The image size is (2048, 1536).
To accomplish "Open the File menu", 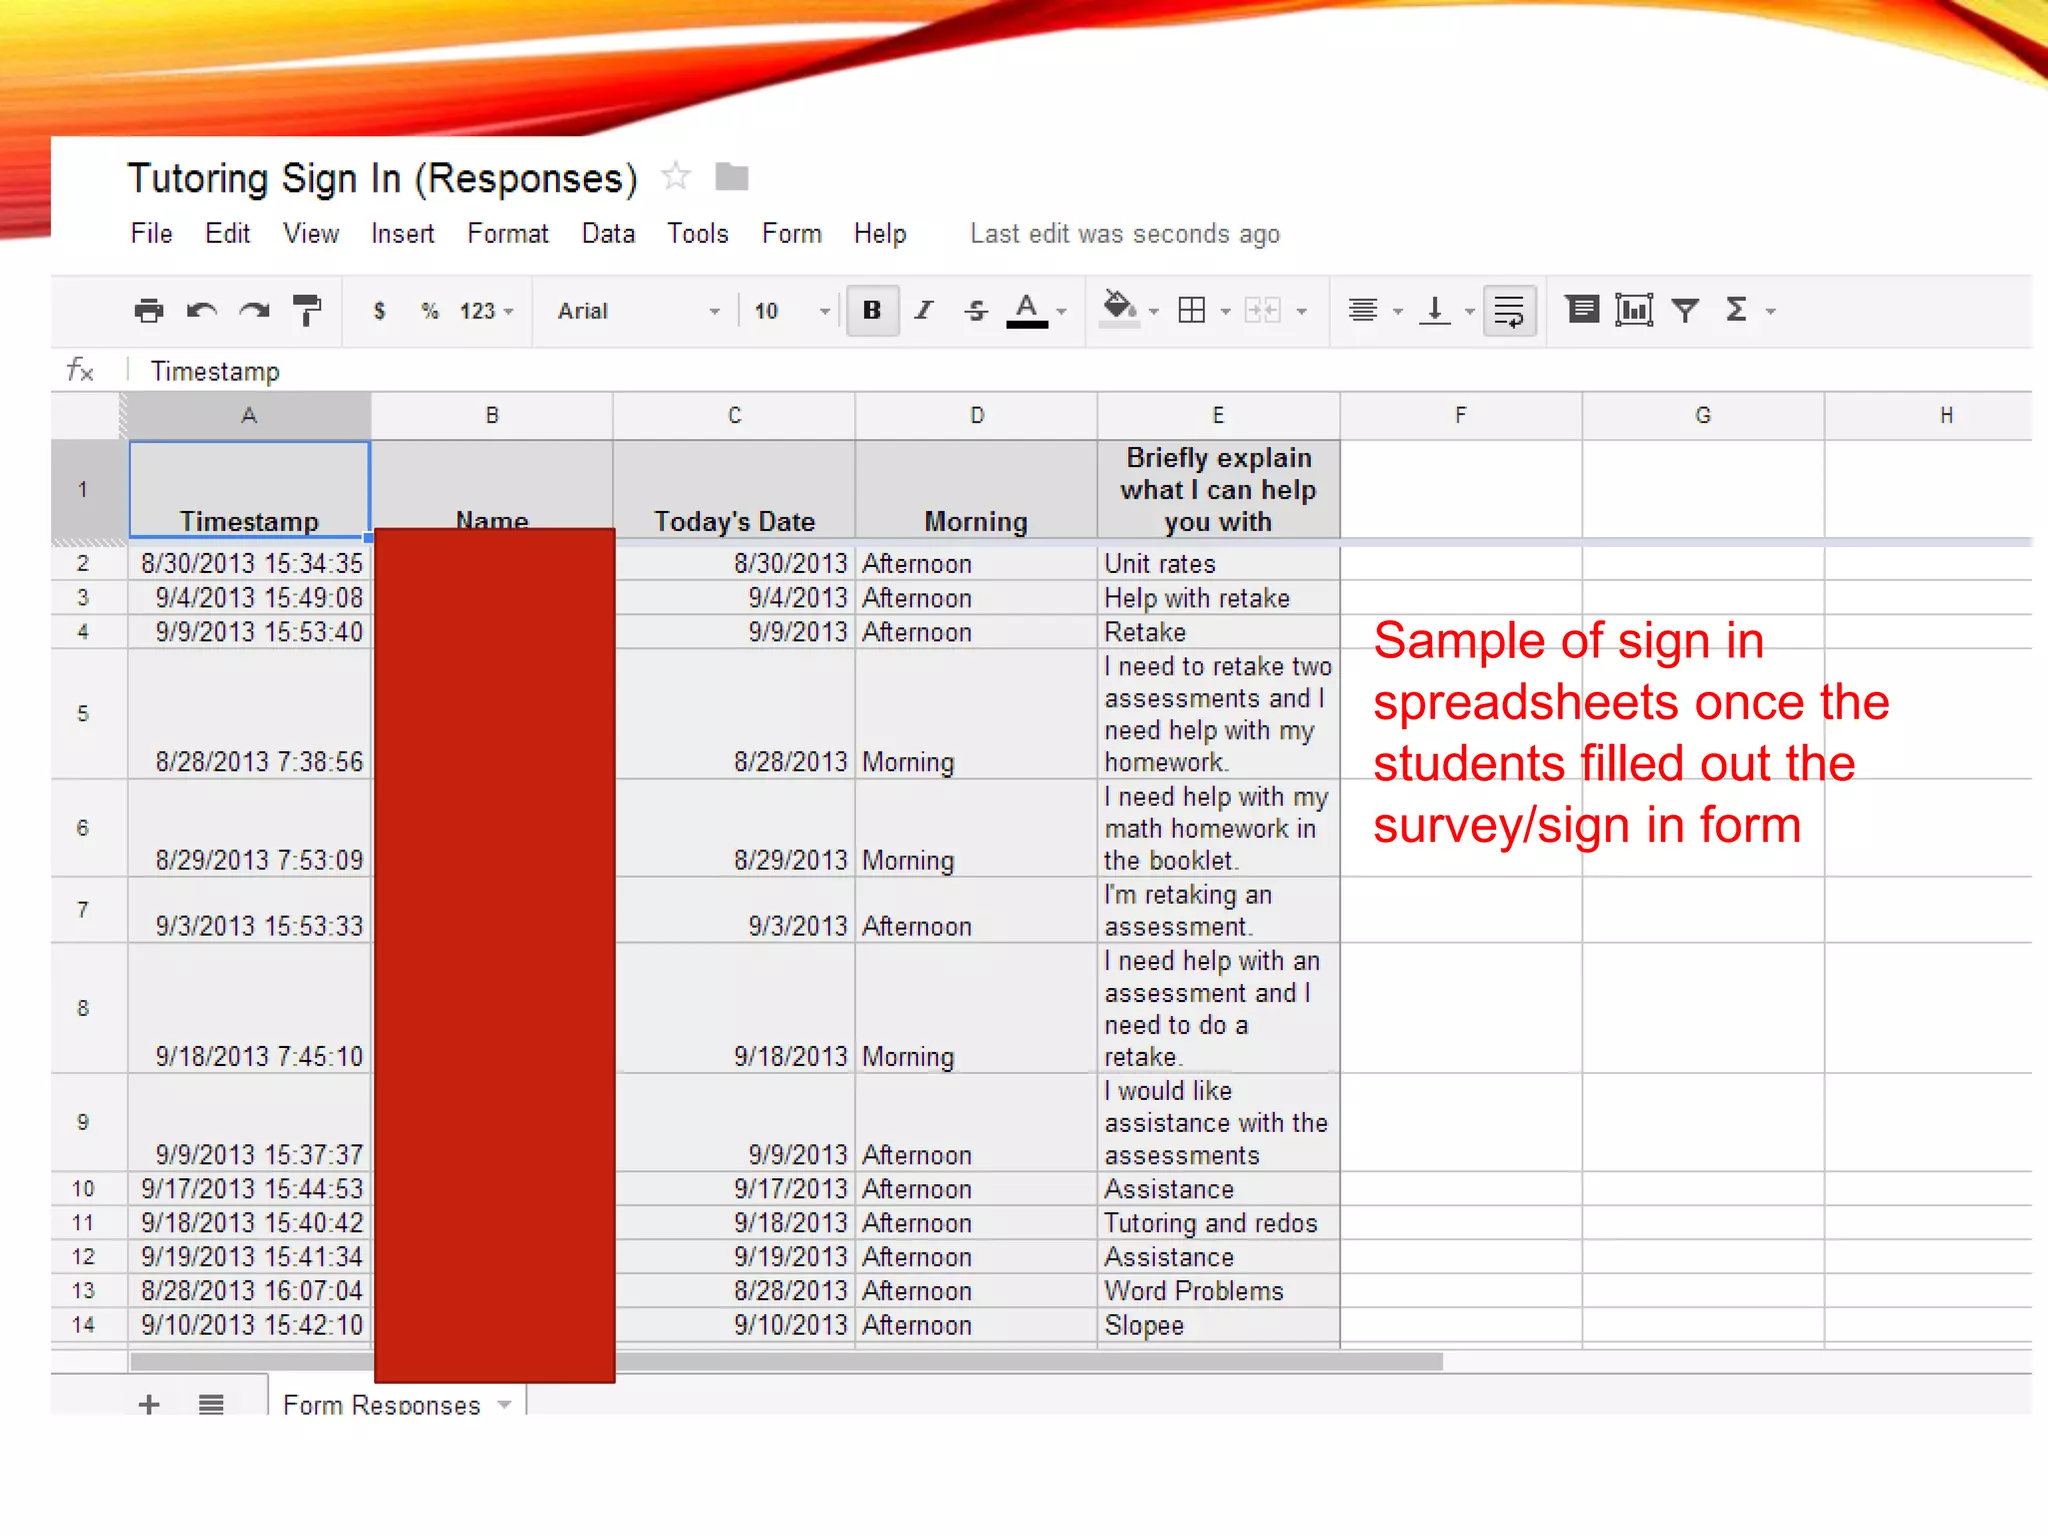I will pyautogui.click(x=152, y=234).
